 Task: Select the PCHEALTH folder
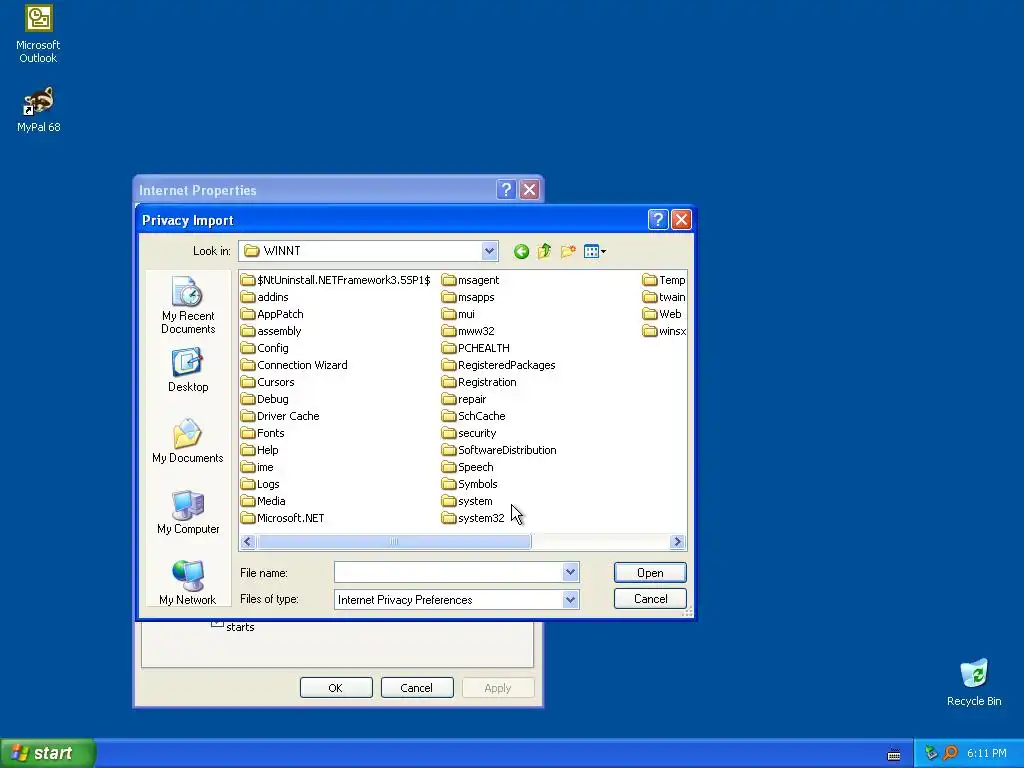pyautogui.click(x=476, y=348)
